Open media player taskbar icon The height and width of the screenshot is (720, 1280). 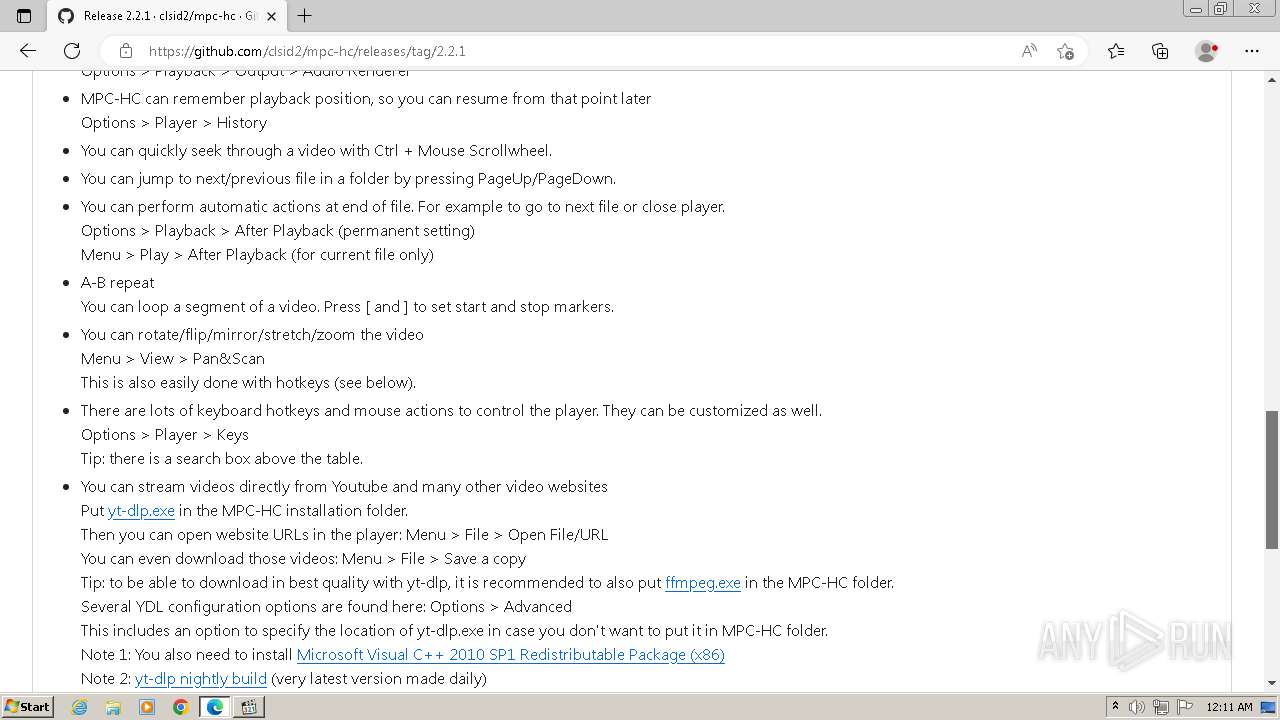pos(147,707)
